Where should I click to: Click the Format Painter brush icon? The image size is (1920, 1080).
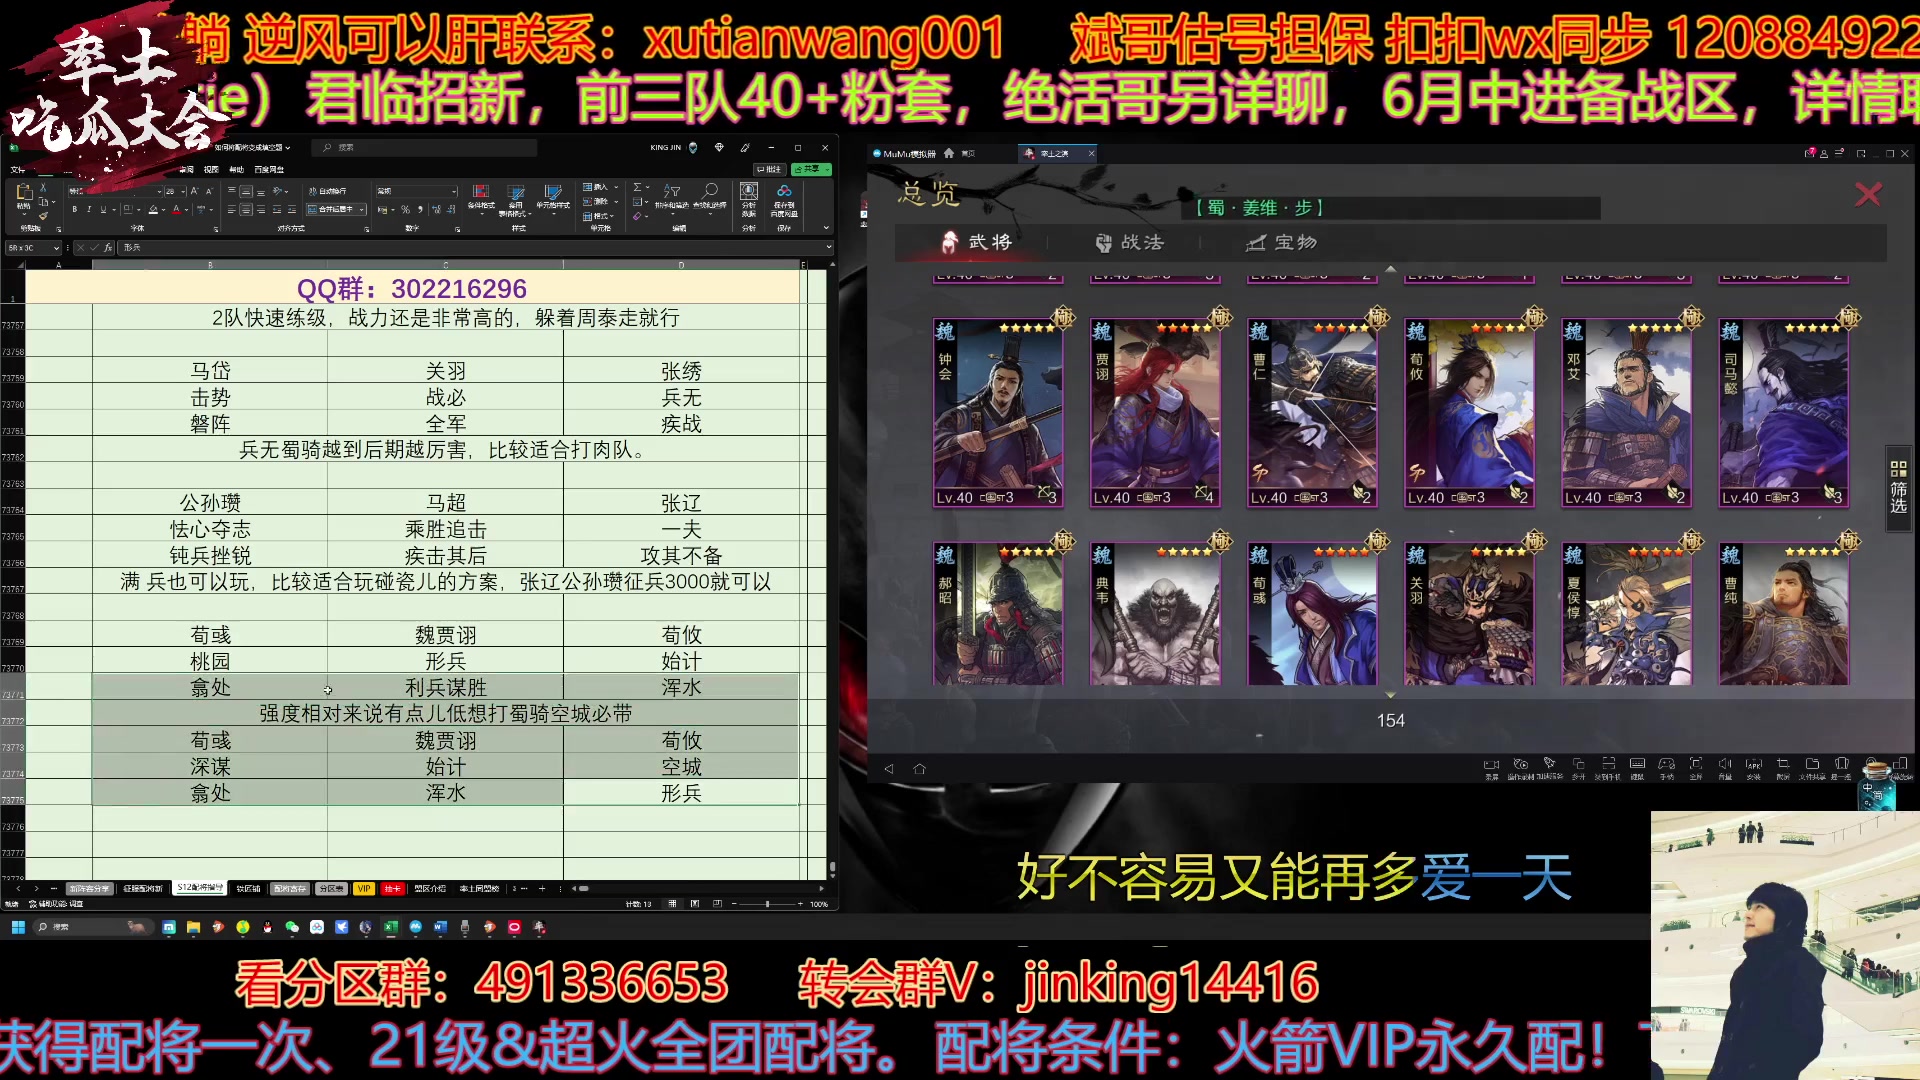[x=43, y=216]
